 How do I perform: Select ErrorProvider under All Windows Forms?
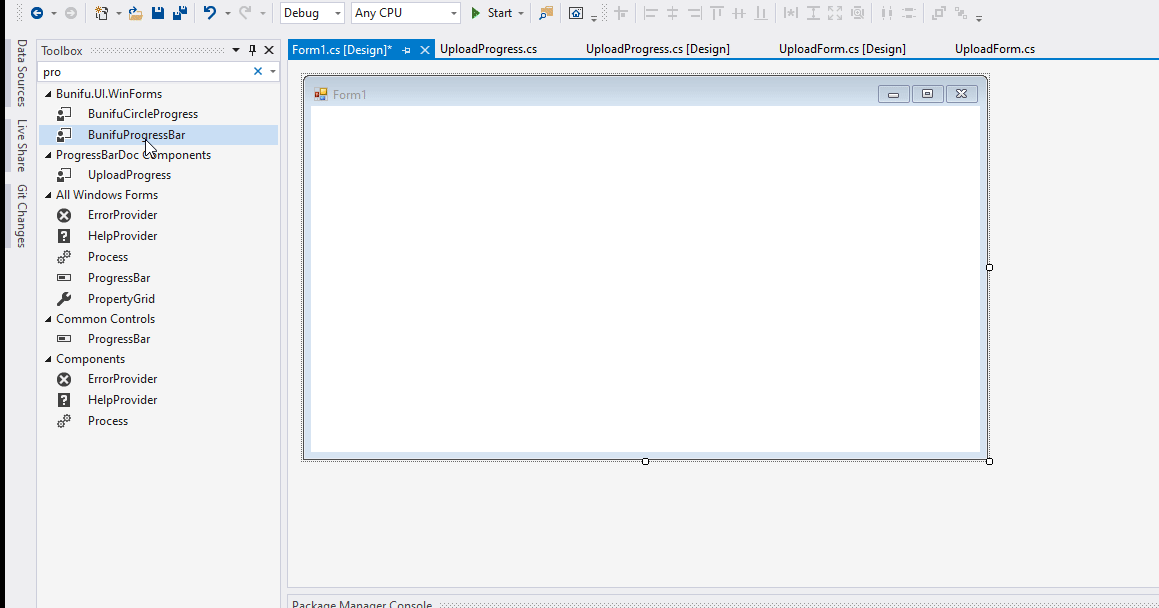[x=158, y=215]
